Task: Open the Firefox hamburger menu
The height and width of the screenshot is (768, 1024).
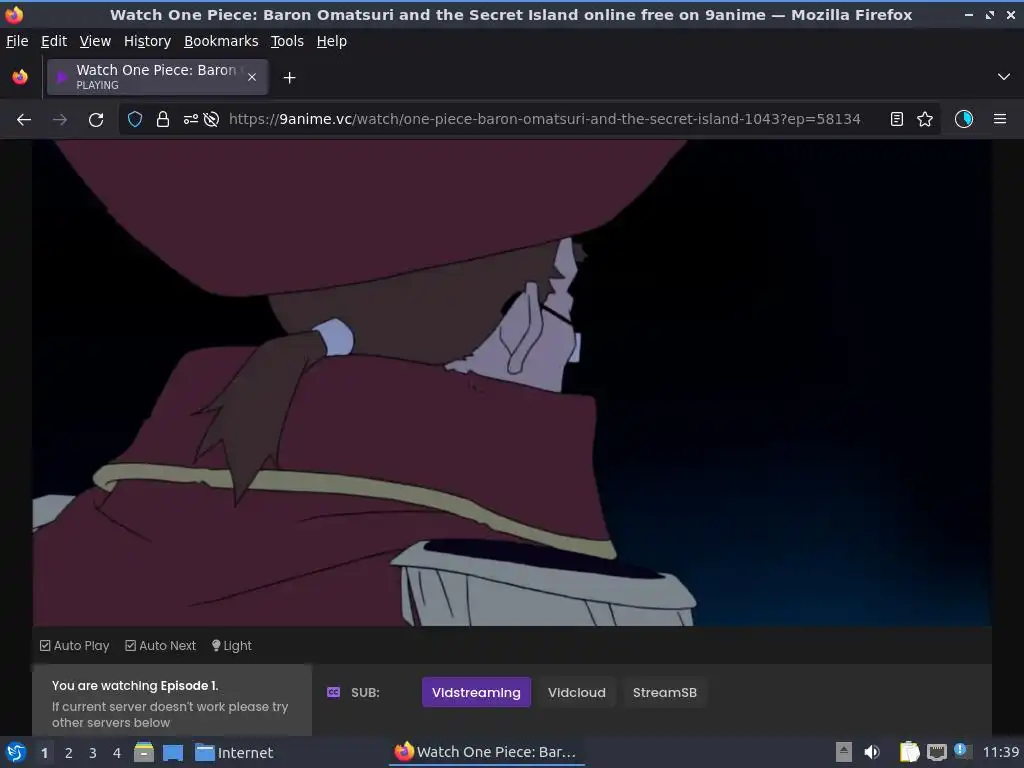Action: click(x=1000, y=119)
